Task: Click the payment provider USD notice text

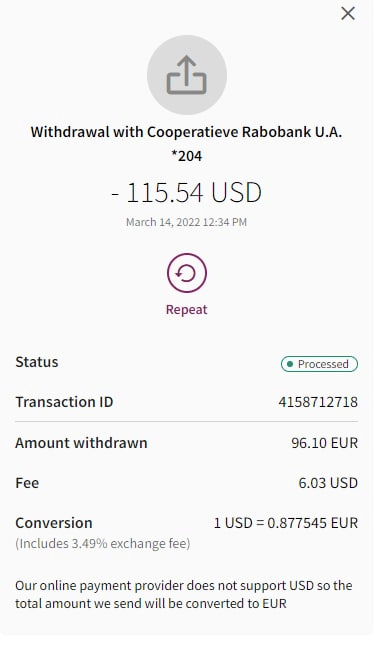Action: tap(184, 594)
